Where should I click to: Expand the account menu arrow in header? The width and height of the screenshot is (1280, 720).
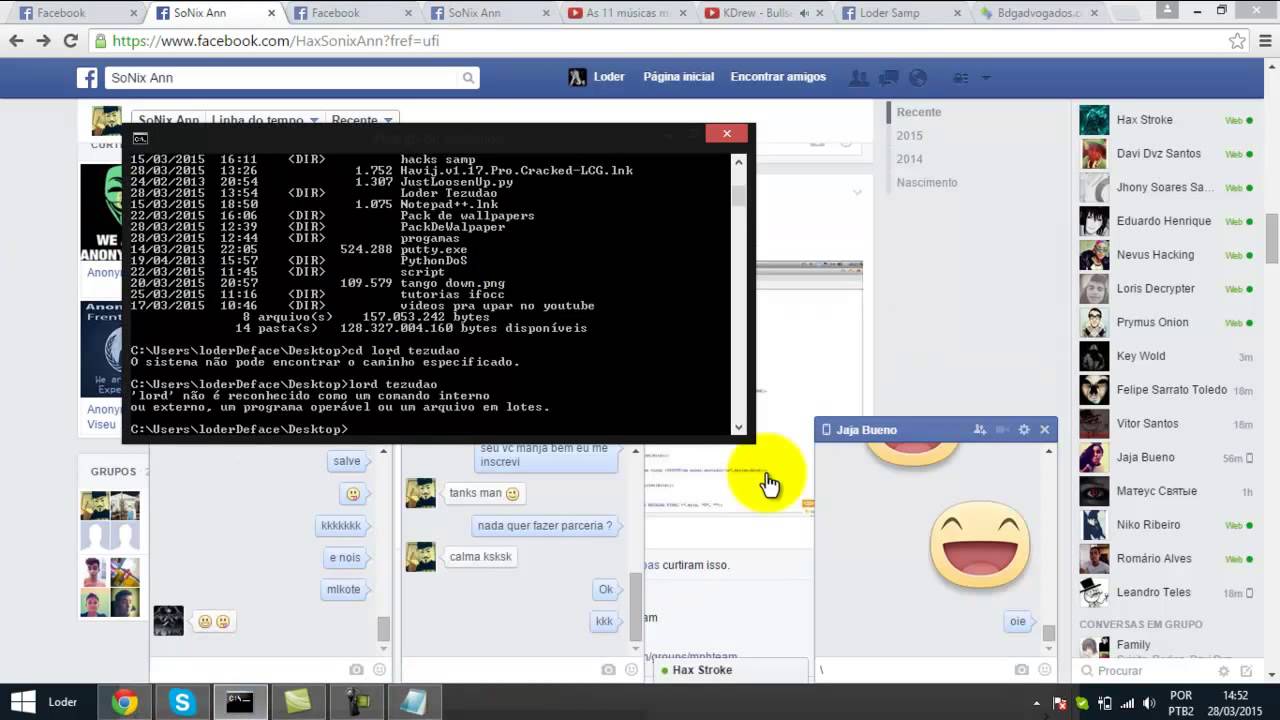(986, 78)
